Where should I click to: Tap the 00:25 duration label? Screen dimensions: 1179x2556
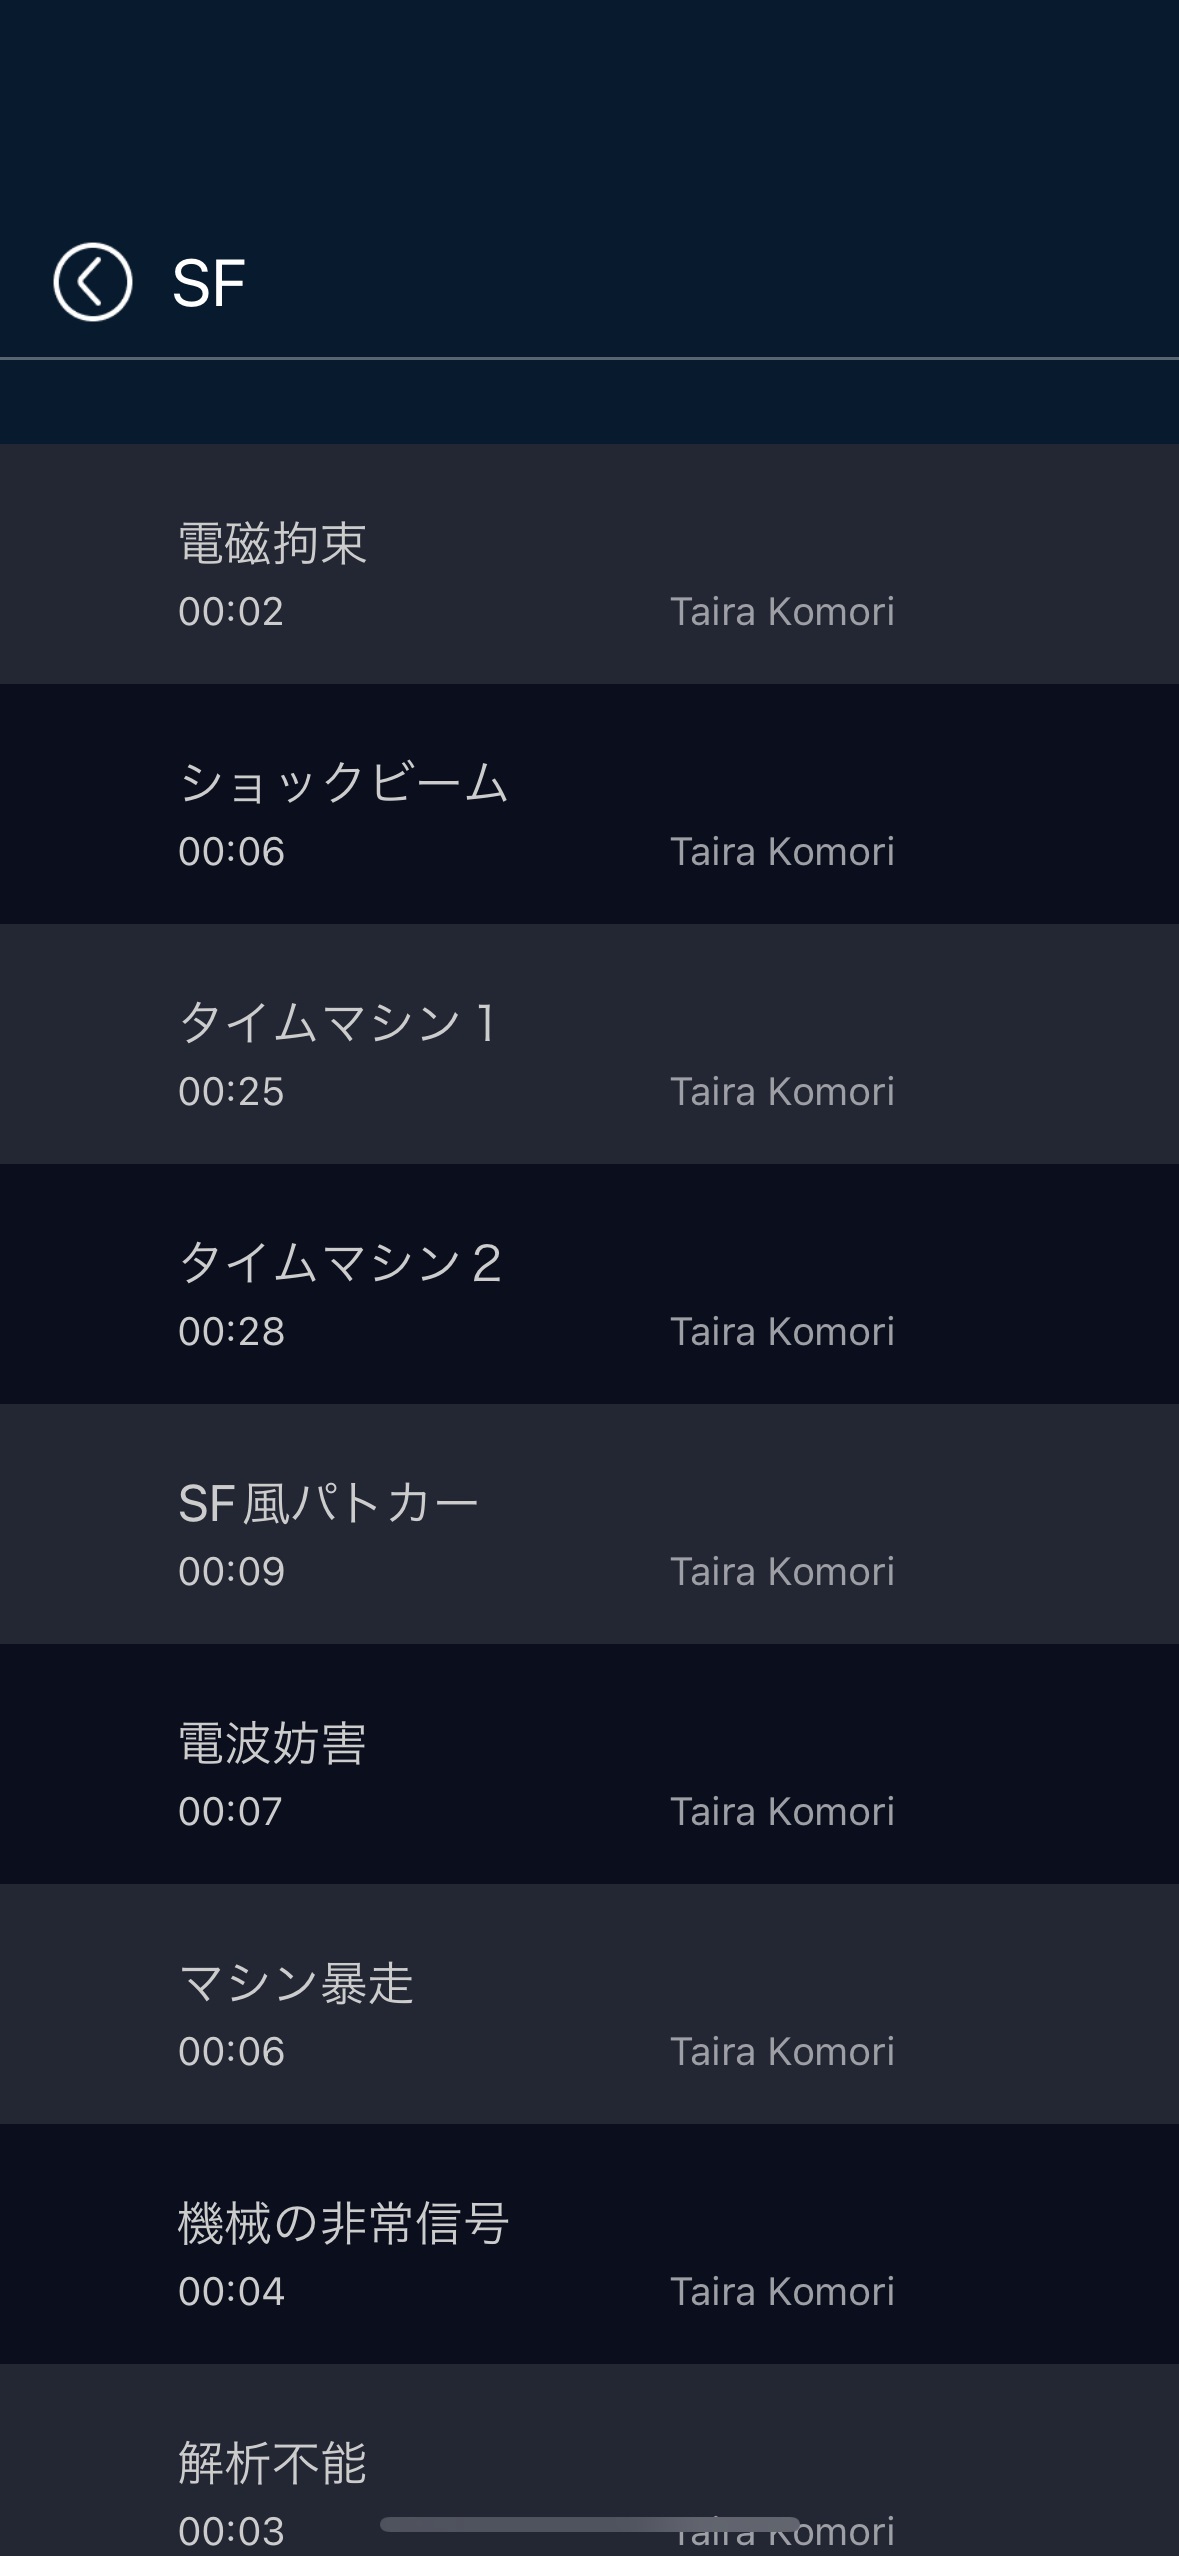pos(231,1092)
